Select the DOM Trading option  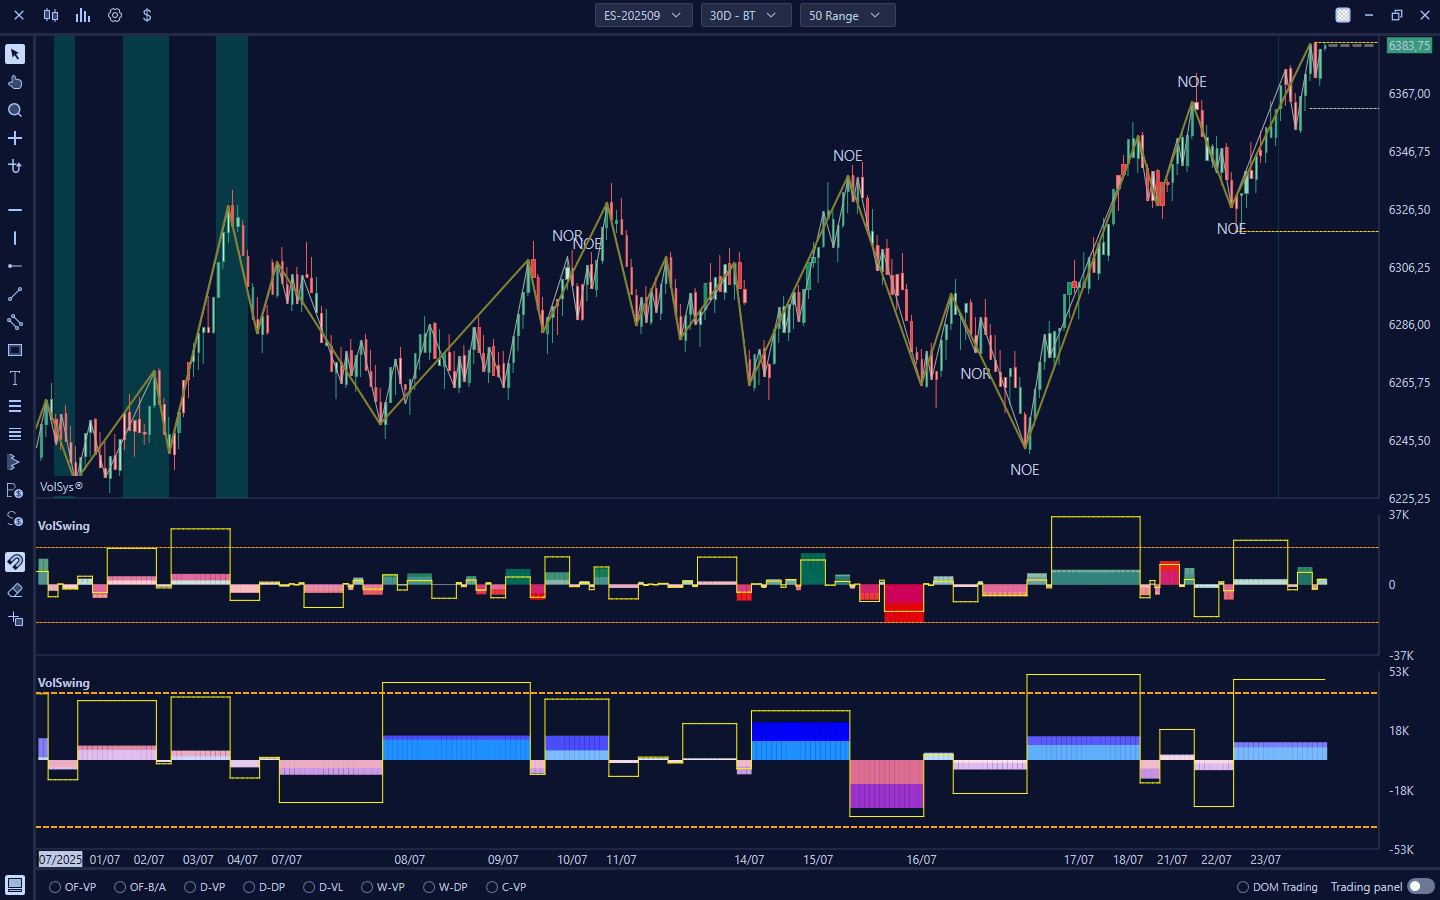pyautogui.click(x=1243, y=887)
